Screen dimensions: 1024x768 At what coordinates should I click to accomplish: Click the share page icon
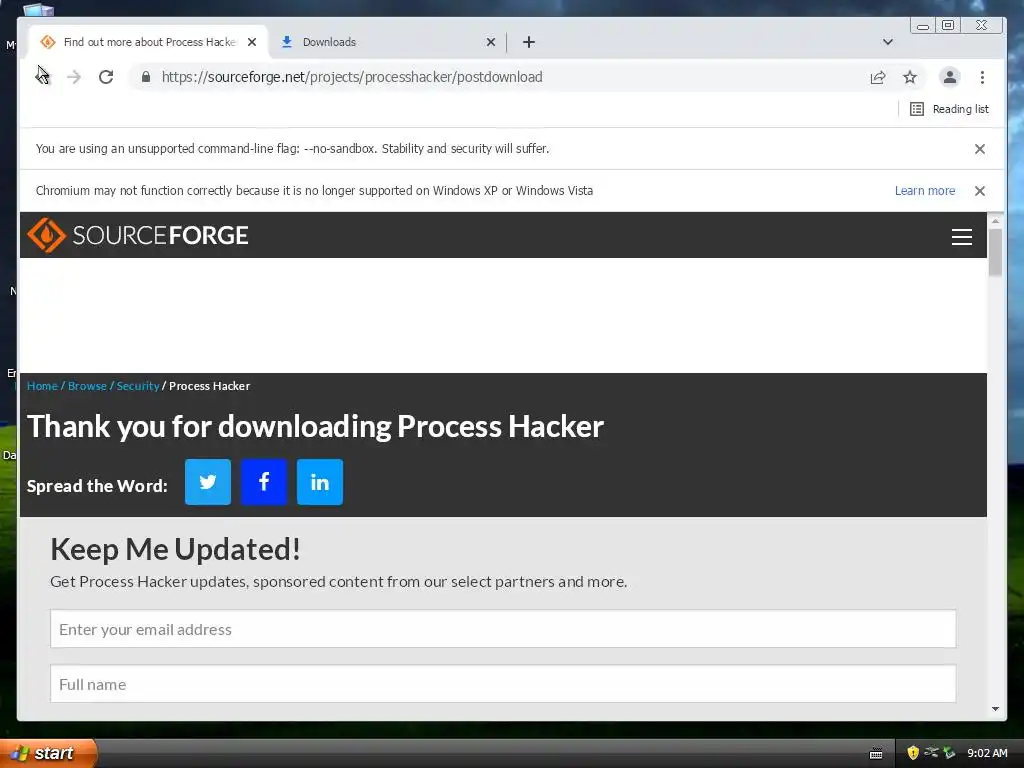pos(878,77)
